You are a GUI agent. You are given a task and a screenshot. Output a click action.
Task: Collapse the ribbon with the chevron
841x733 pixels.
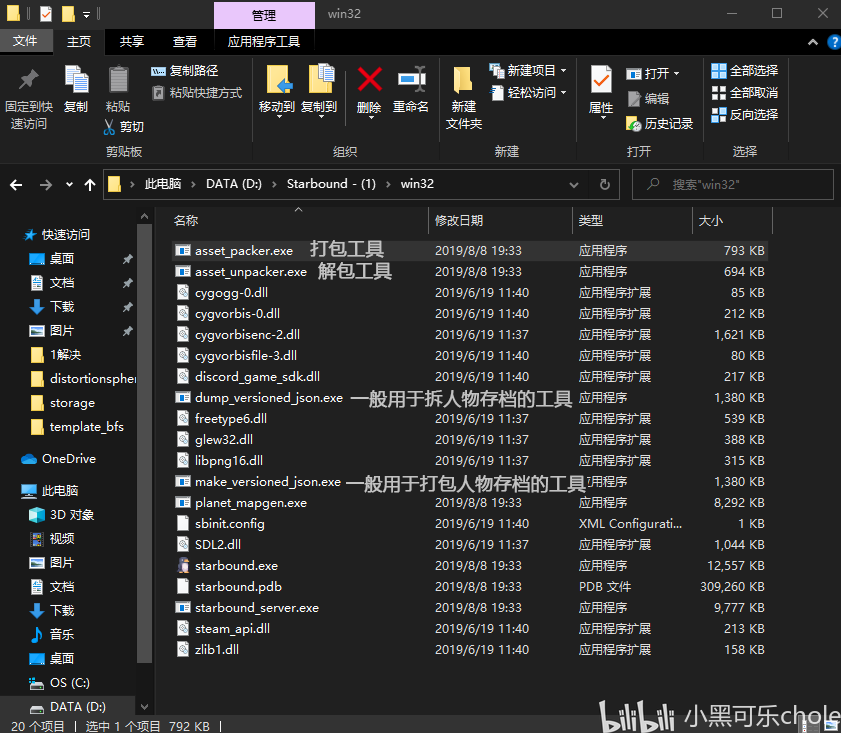click(x=813, y=42)
